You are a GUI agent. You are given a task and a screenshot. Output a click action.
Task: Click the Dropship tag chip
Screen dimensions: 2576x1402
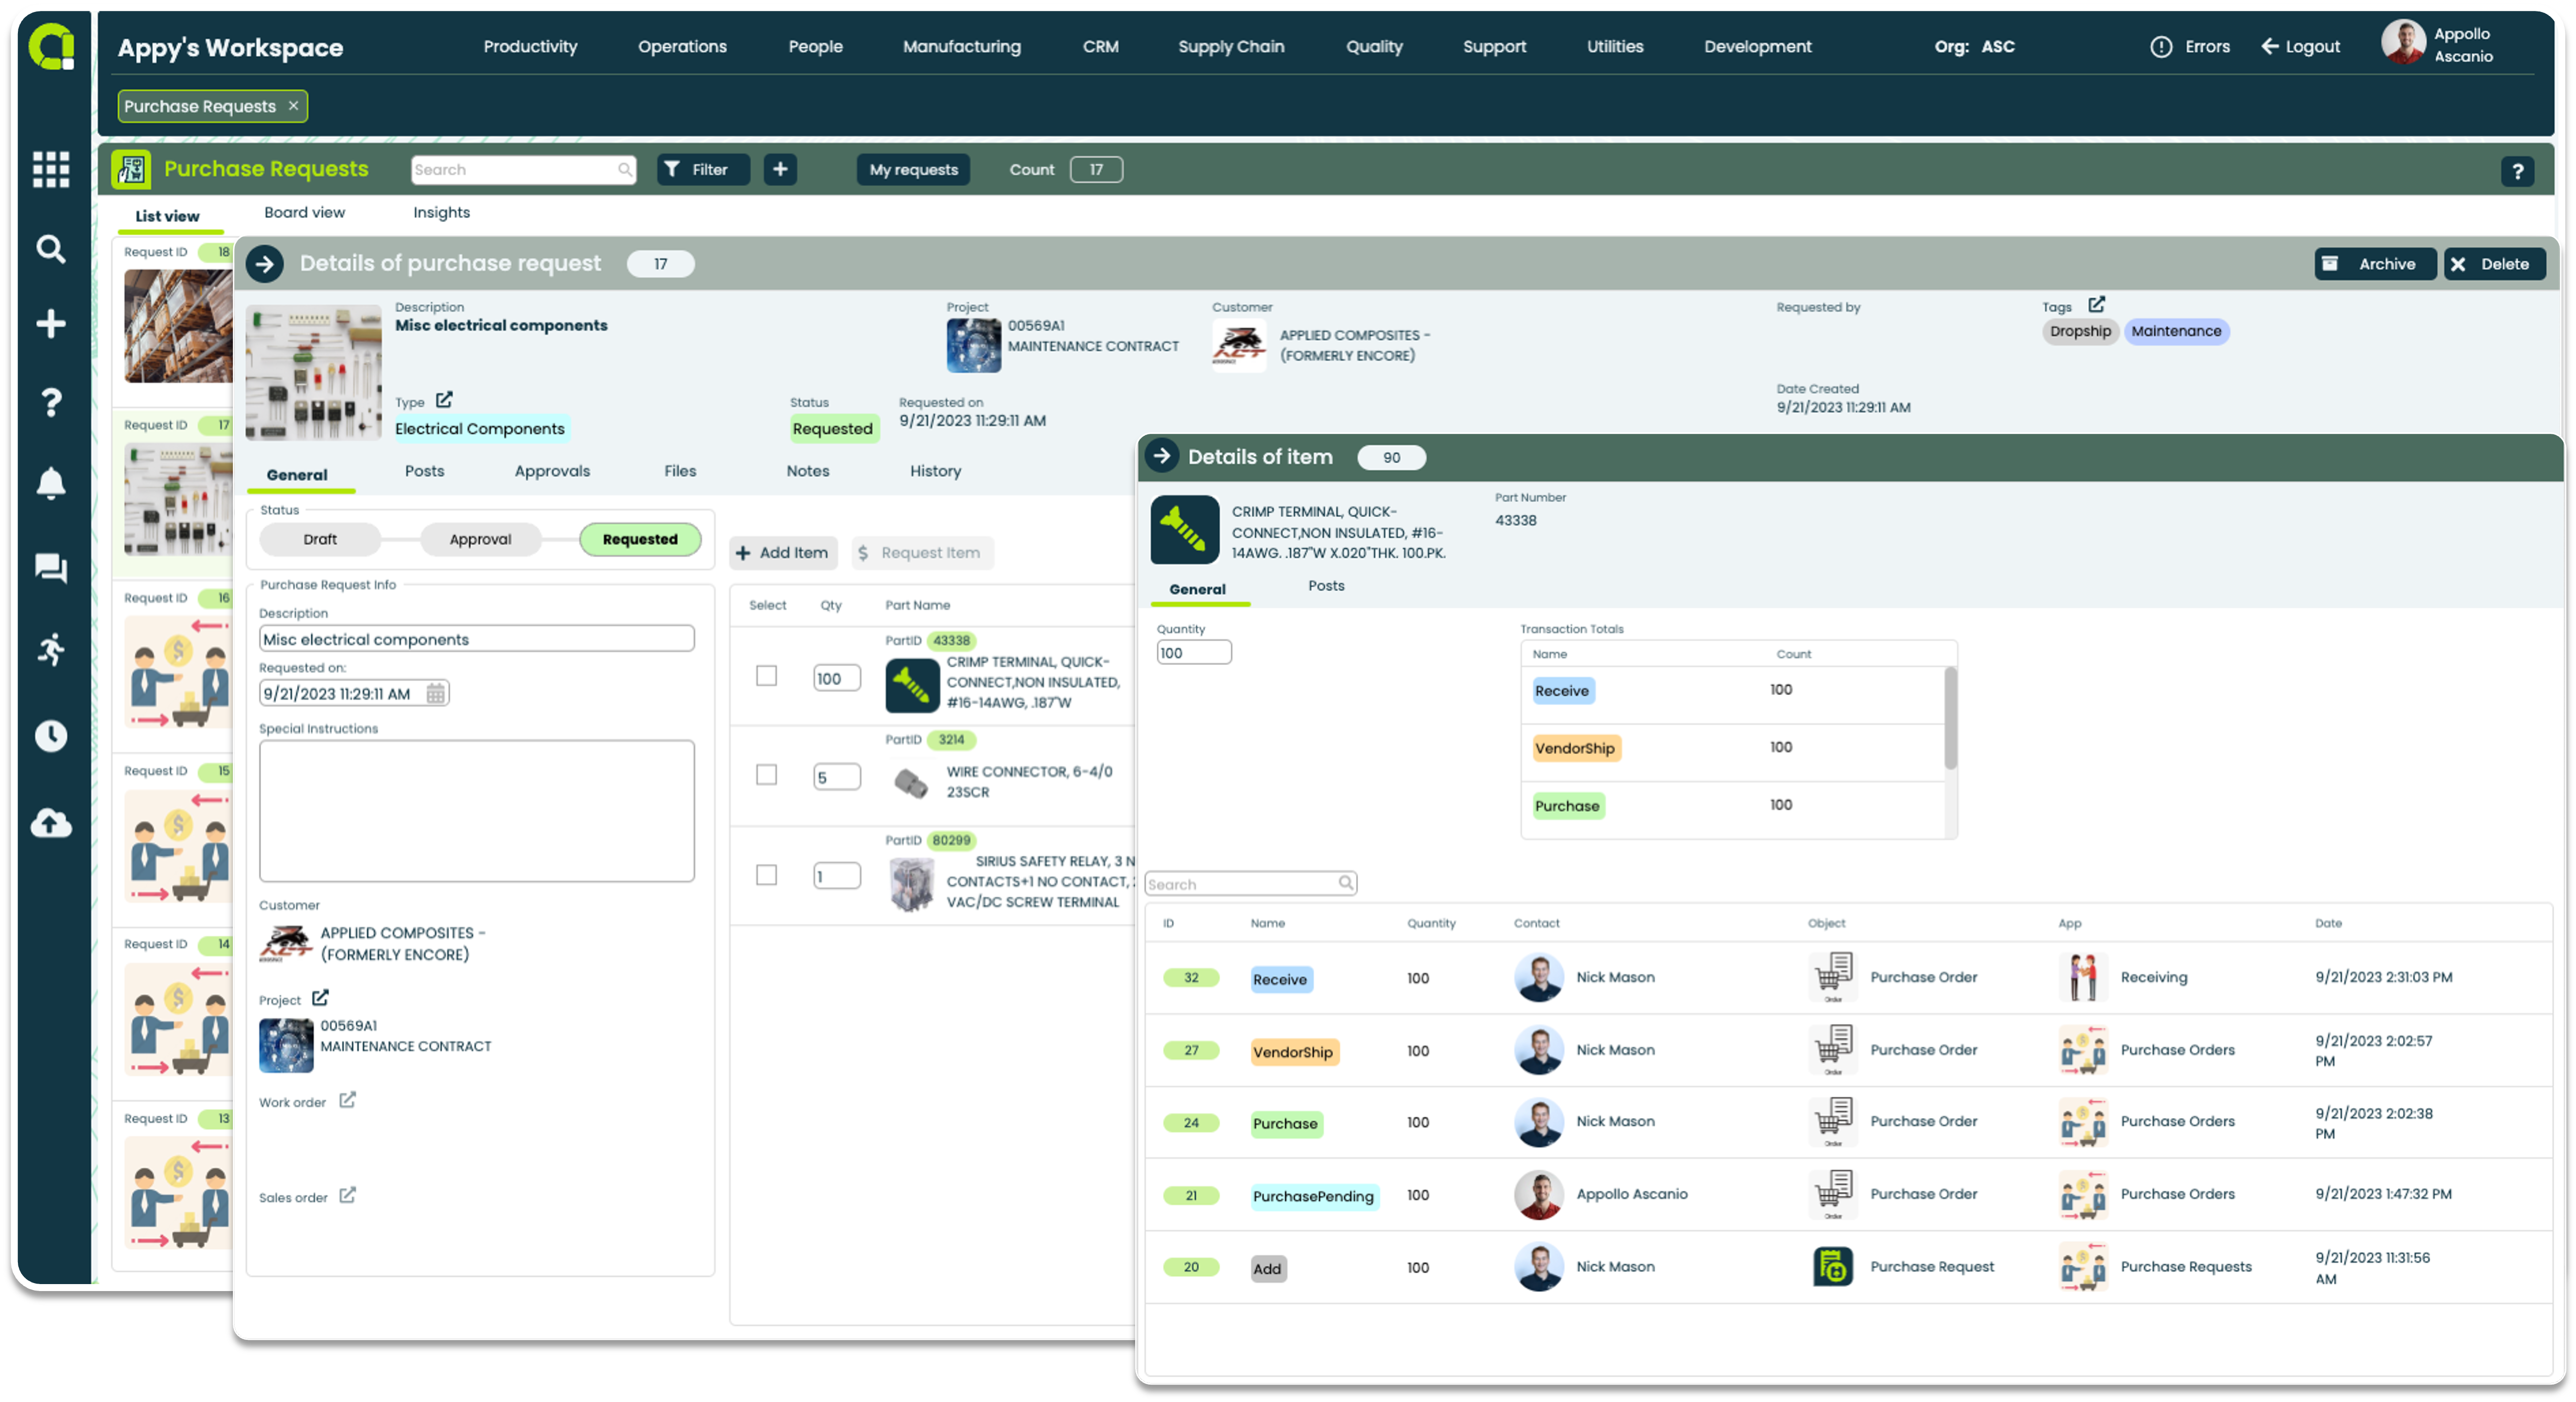click(2080, 331)
